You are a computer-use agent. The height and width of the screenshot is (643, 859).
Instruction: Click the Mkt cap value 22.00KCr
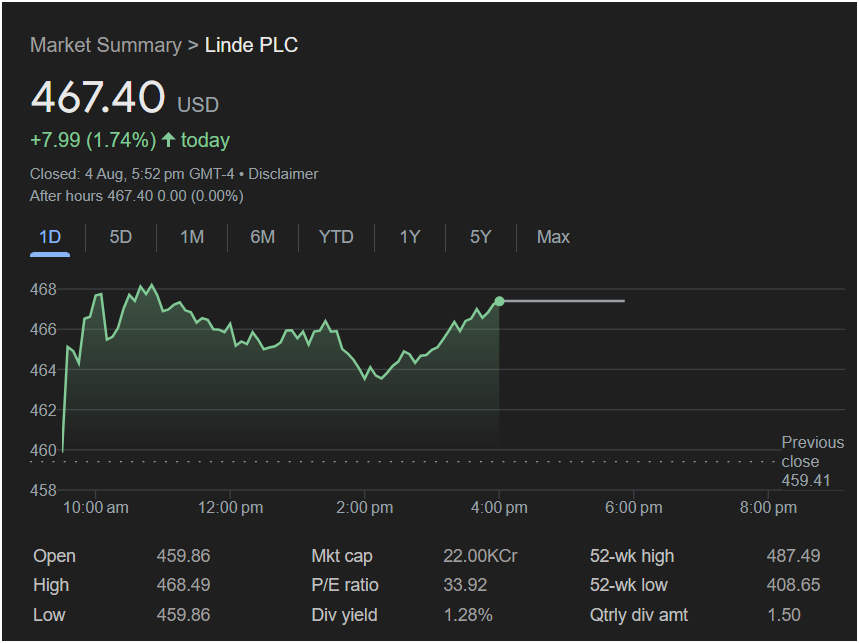[480, 556]
